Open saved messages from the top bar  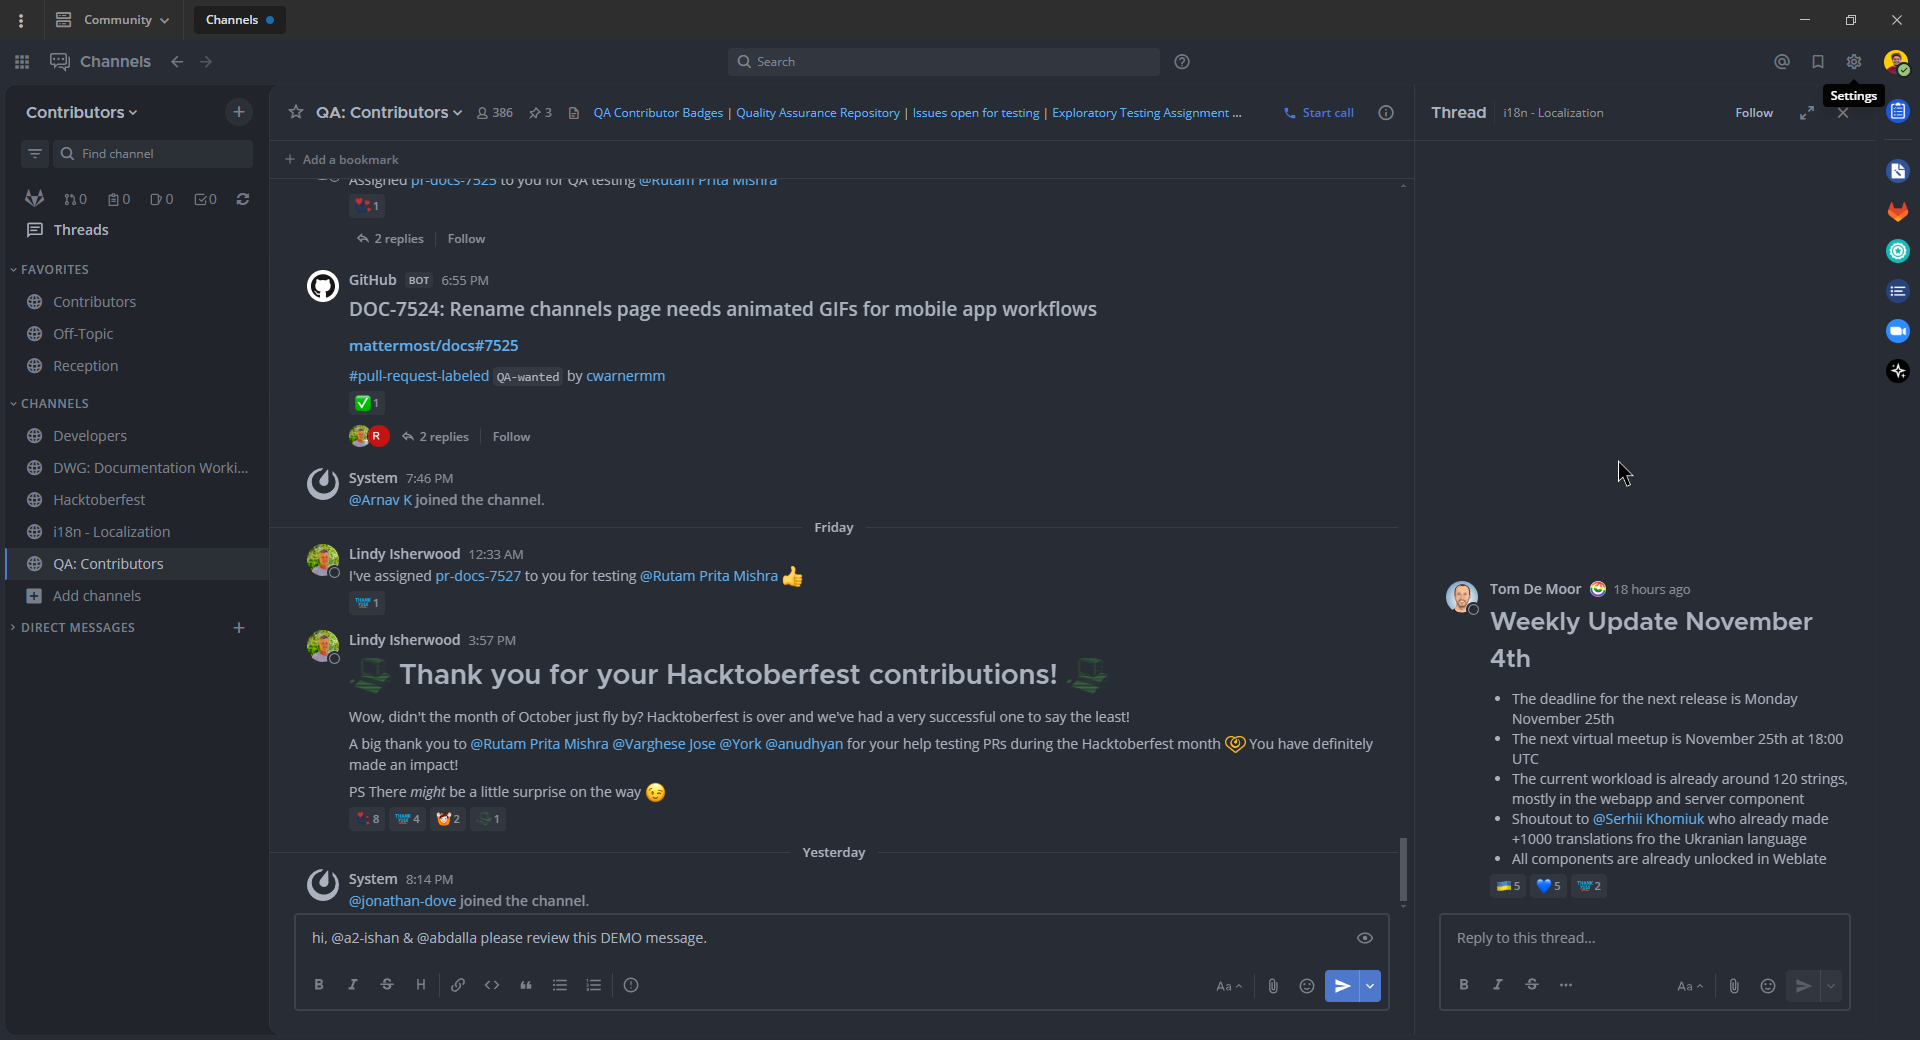coord(1818,61)
